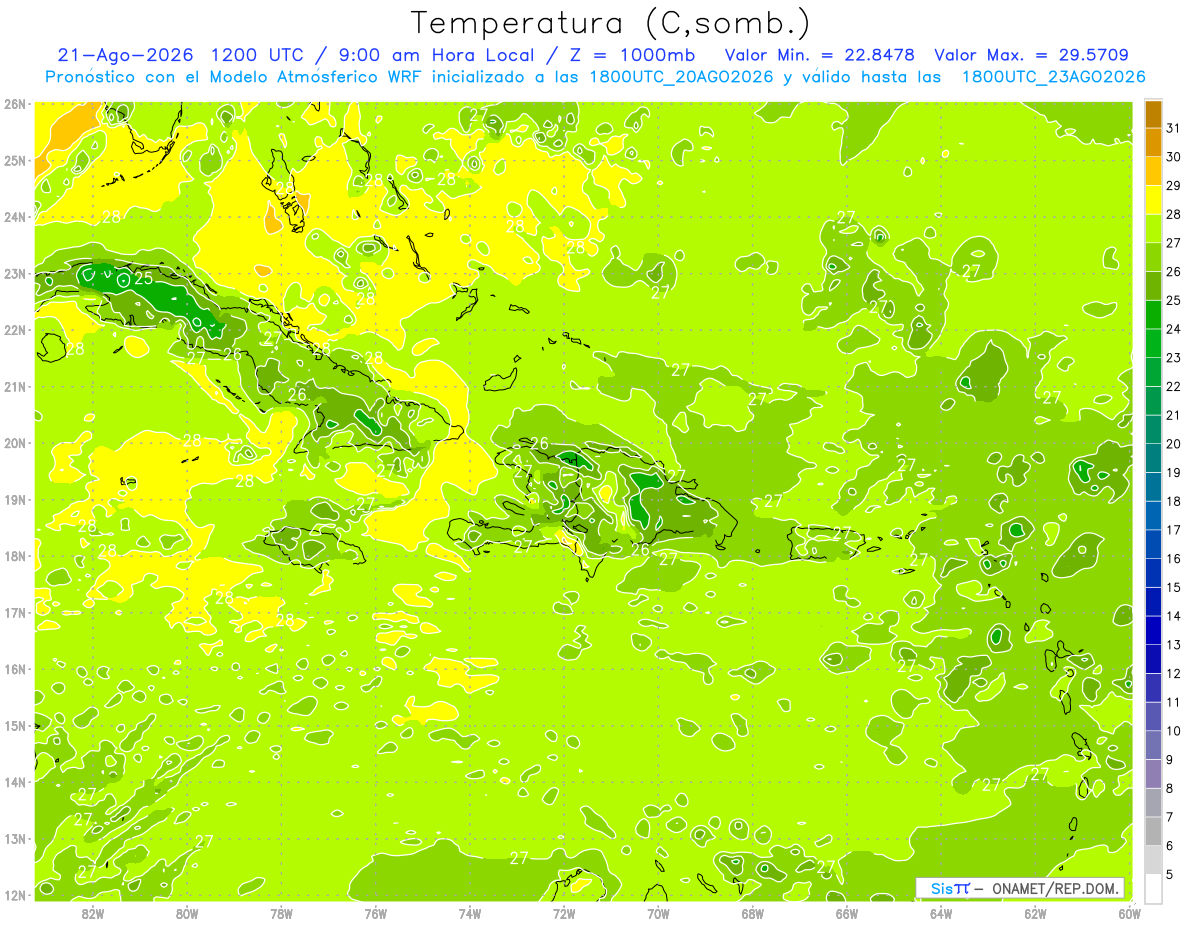Pick the white swatch below 5 in legend
The image size is (1200, 927).
1153,888
